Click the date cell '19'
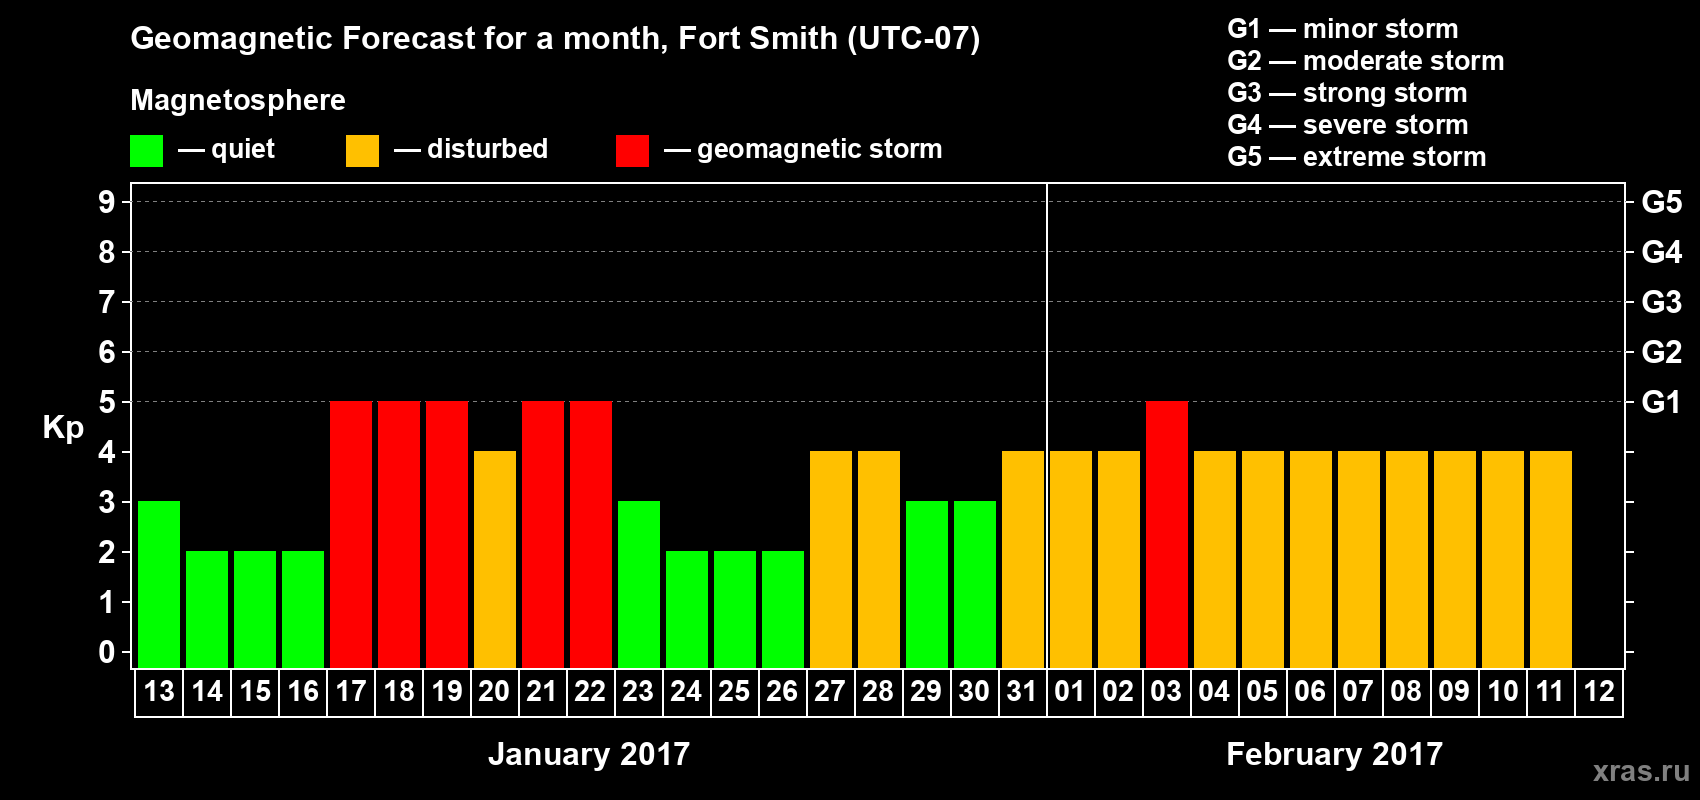 (x=447, y=692)
